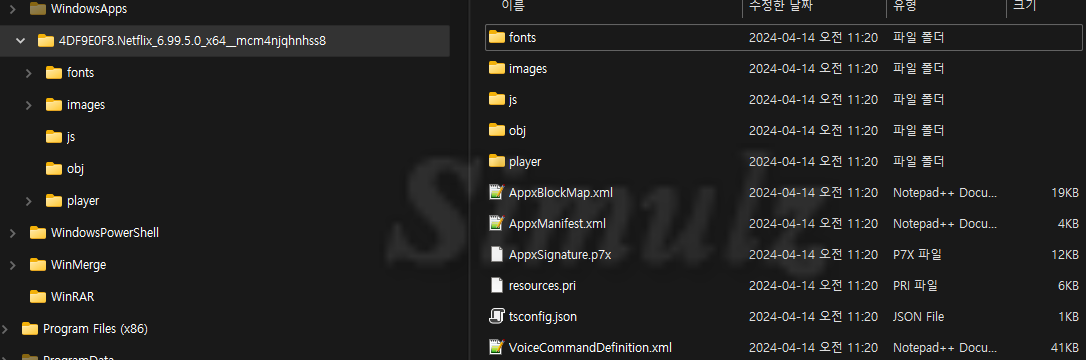This screenshot has height=360, width=1086.
Task: Select the fonts file name in list
Action: [522, 37]
